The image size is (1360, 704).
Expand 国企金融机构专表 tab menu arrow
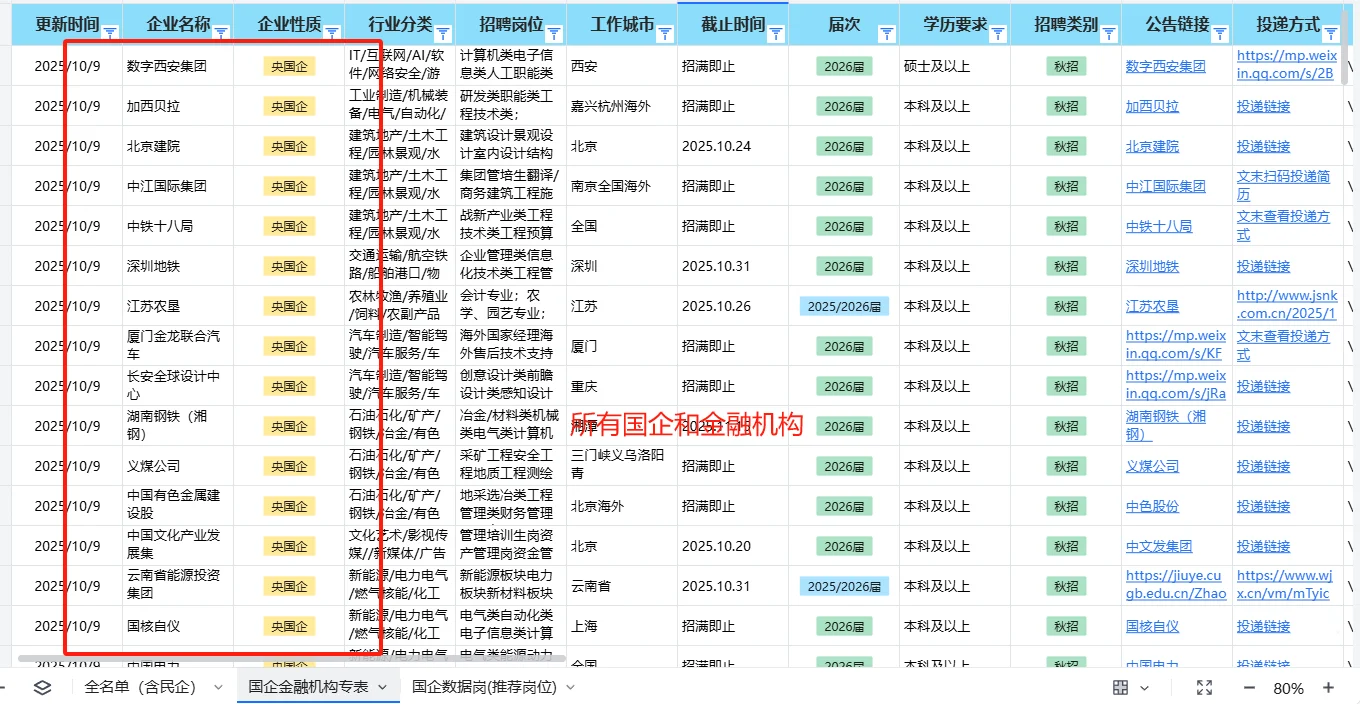pyautogui.click(x=382, y=687)
